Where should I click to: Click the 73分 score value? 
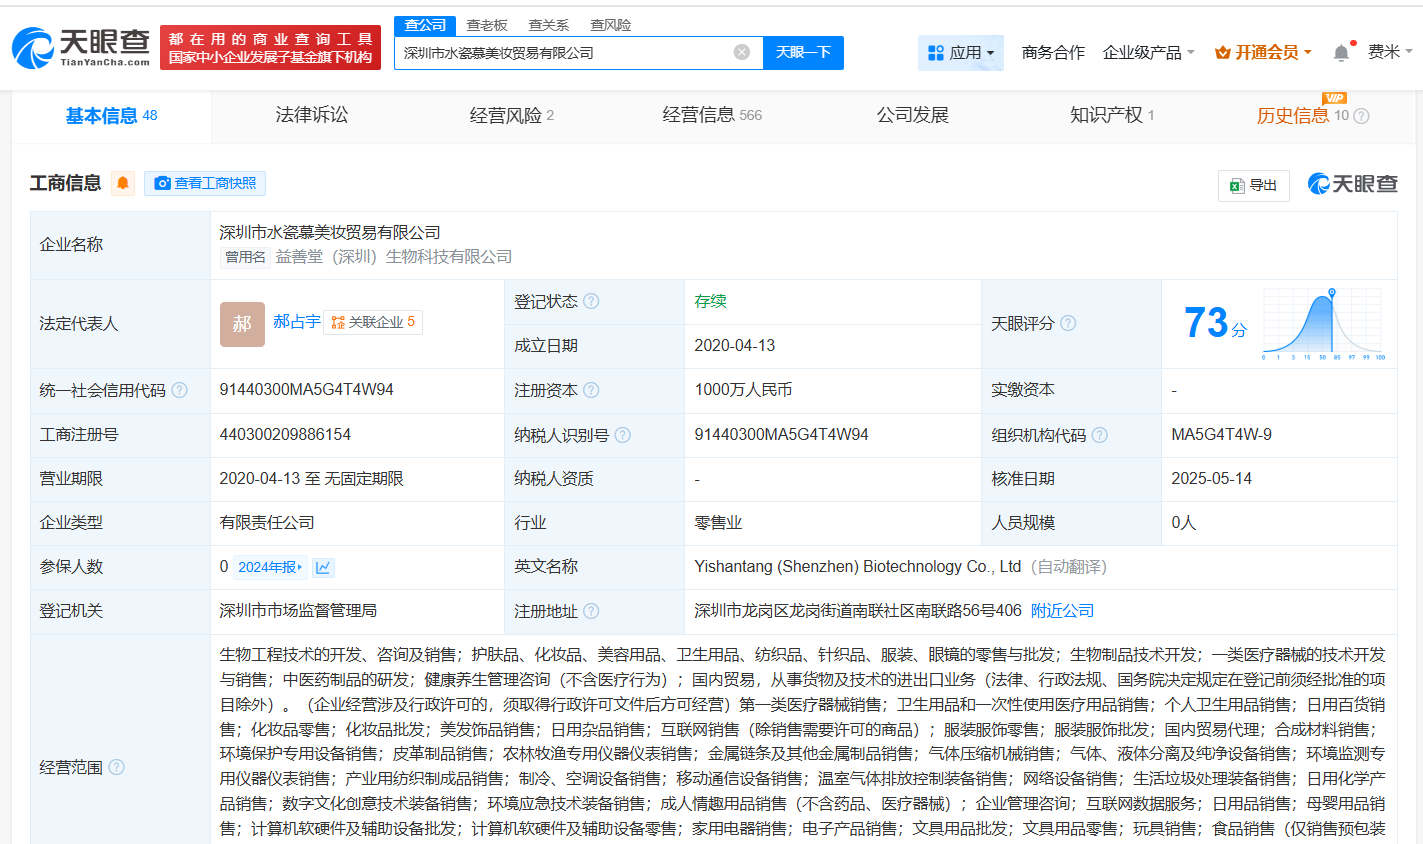pyautogui.click(x=1215, y=323)
